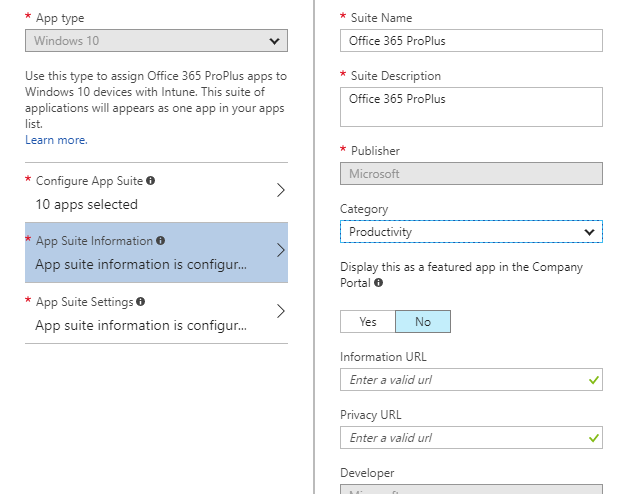
Task: Click info icon beside Configure App Suite
Action: [x=151, y=181]
